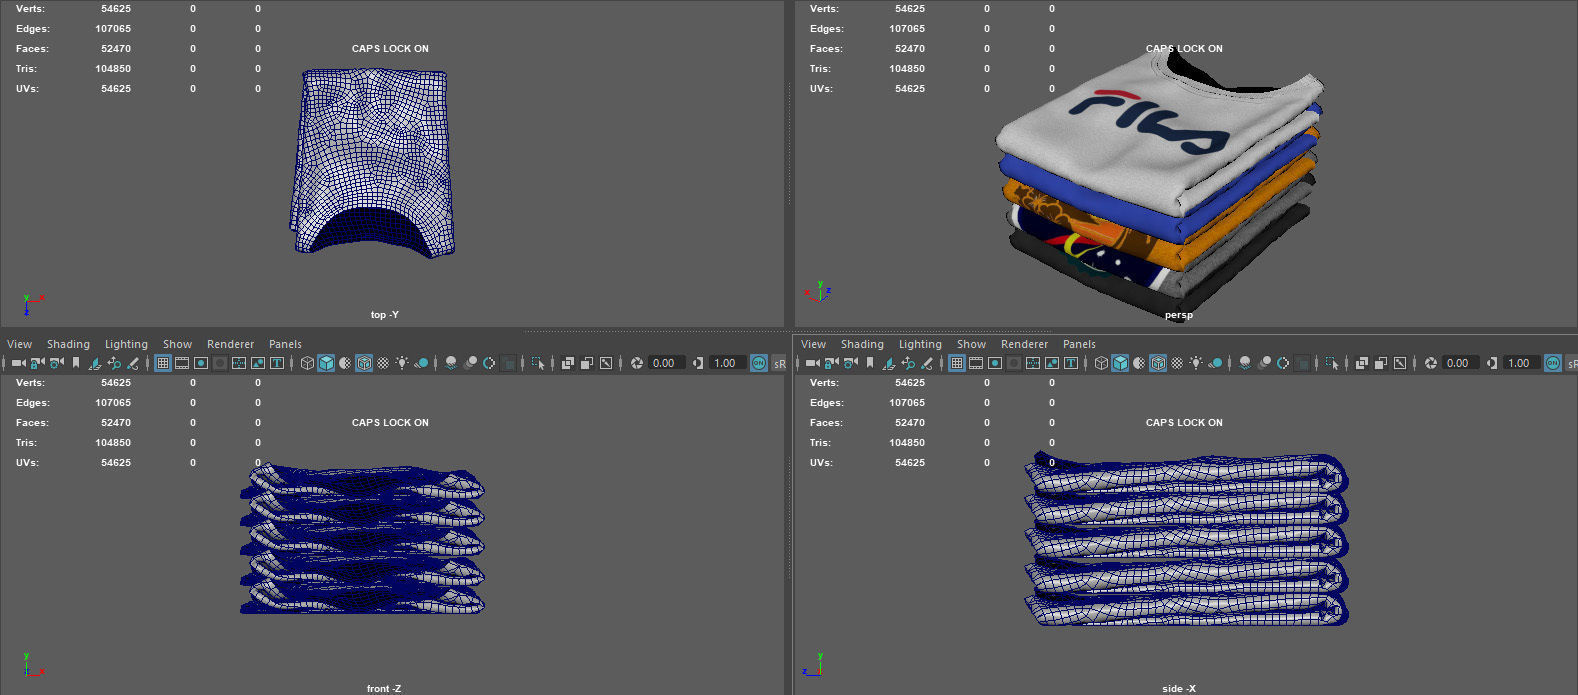The image size is (1578, 695).
Task: Open Renderer menu in side -X panel
Action: pyautogui.click(x=1024, y=344)
